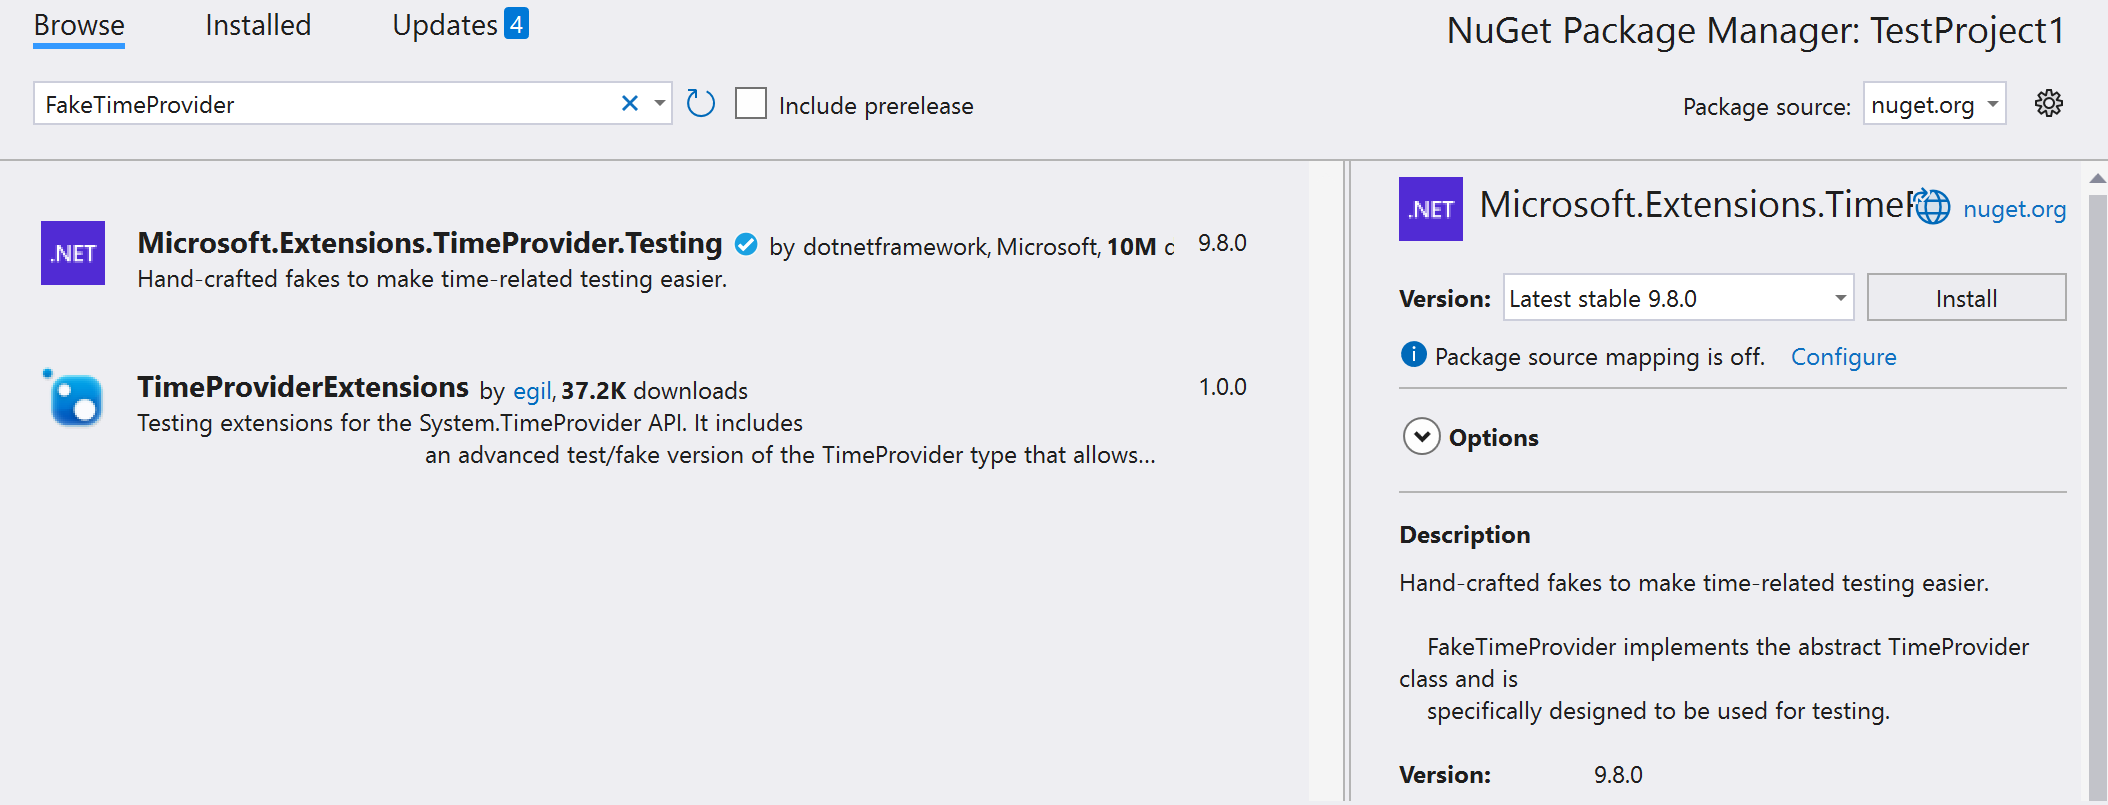Image resolution: width=2108 pixels, height=805 pixels.
Task: Click the "37.2K downloads" text
Action: pyautogui.click(x=654, y=391)
